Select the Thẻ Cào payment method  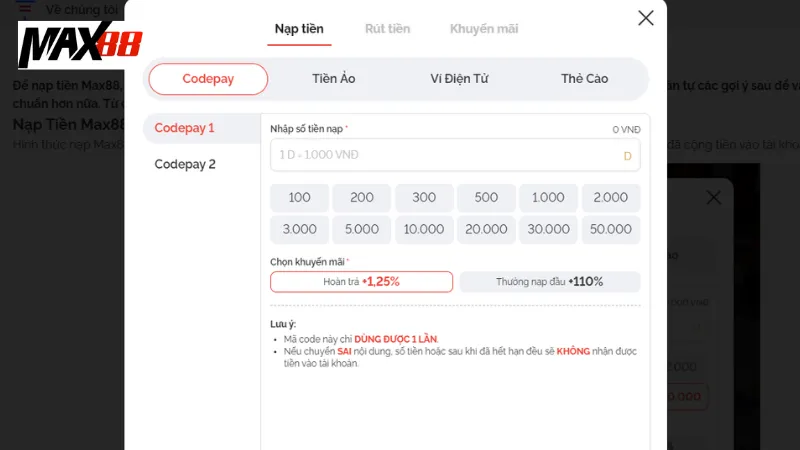[x=585, y=79]
